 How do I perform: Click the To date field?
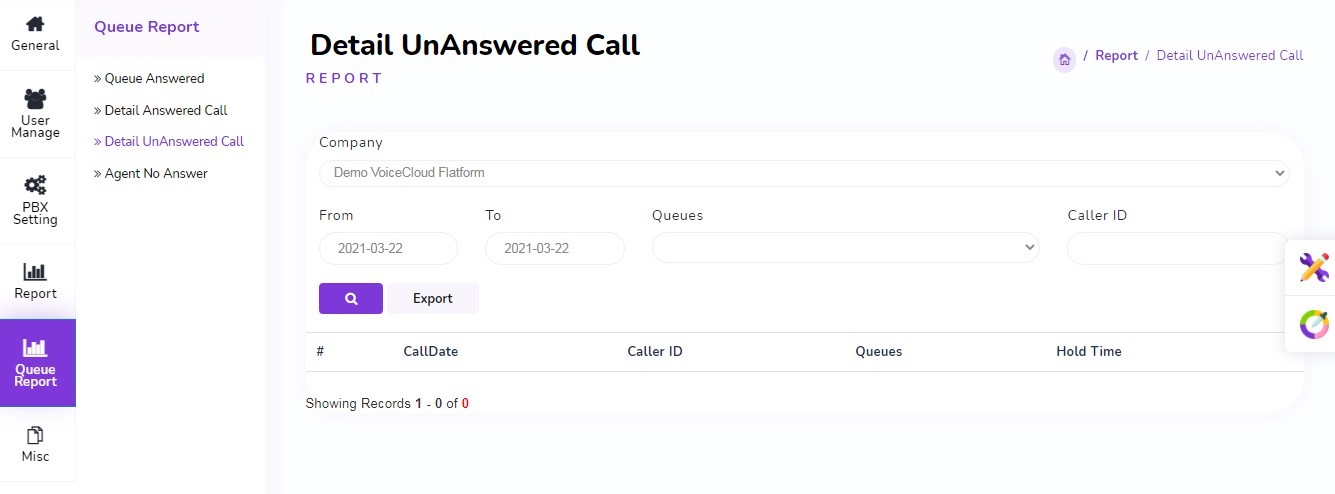(554, 248)
